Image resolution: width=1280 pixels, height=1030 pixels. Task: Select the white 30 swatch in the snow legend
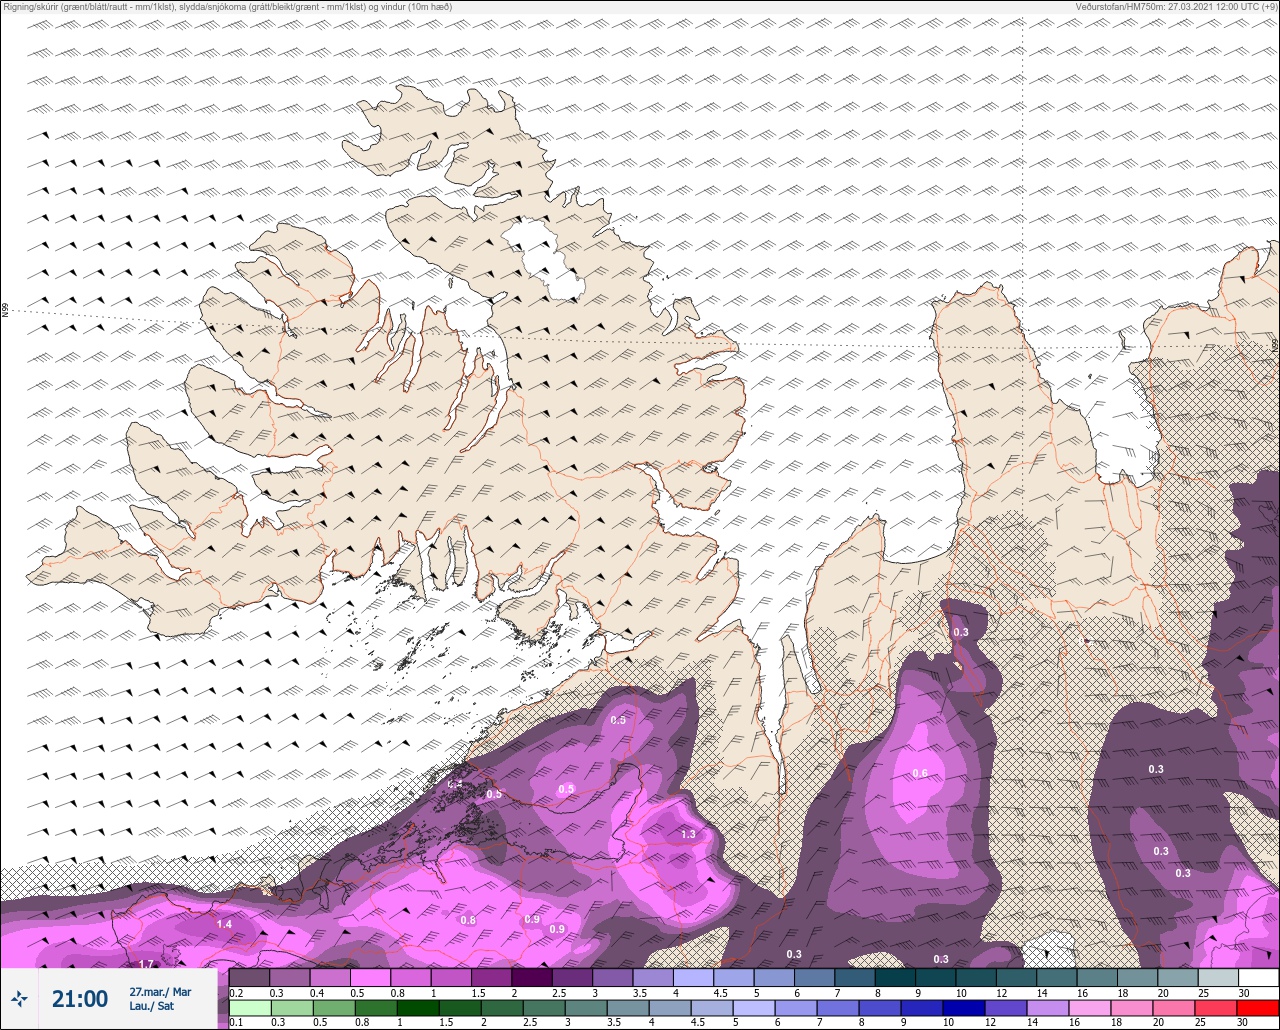click(1257, 977)
